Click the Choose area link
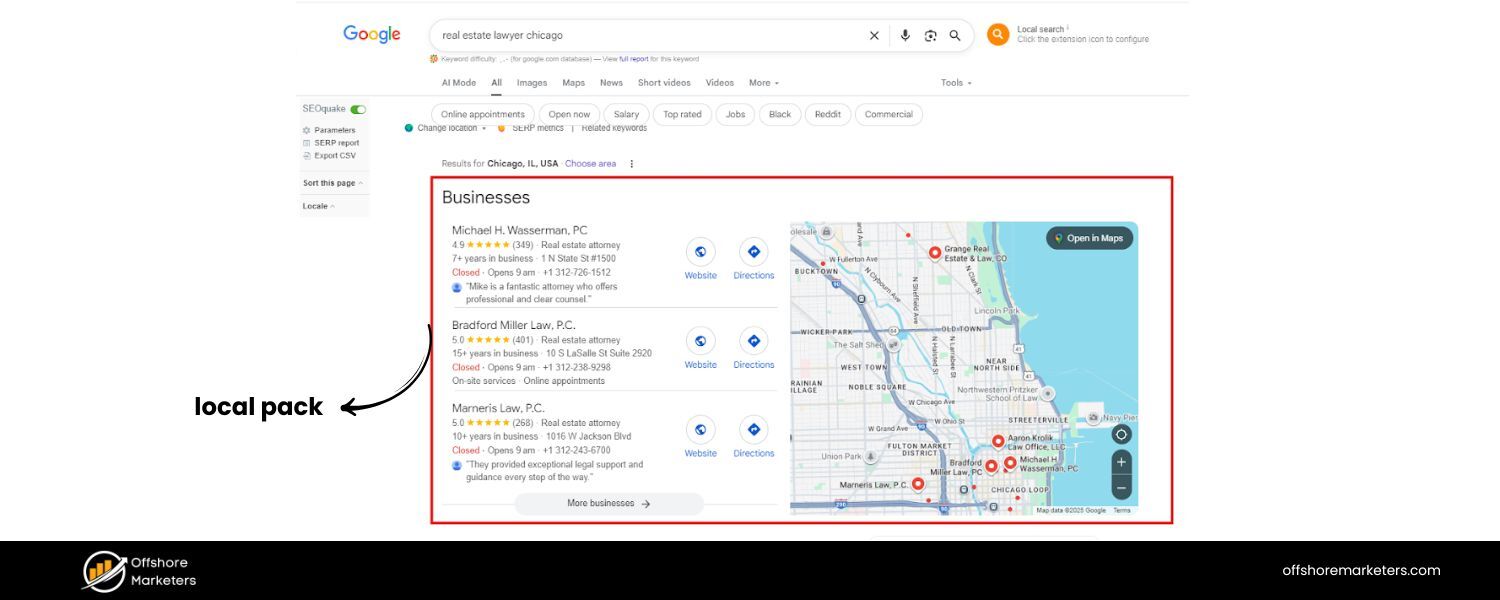 point(590,164)
